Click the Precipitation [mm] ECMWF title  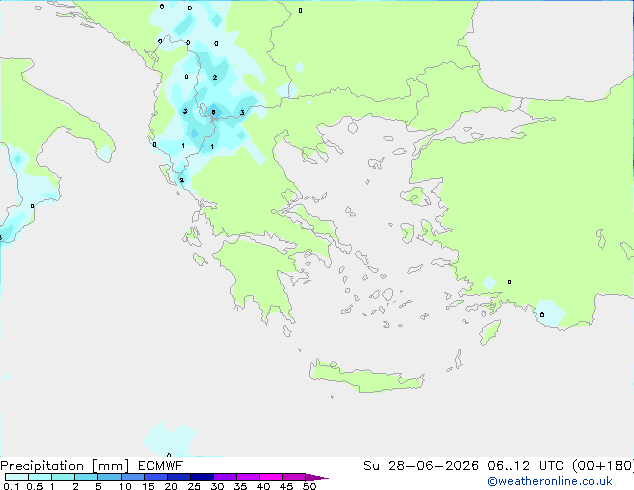pyautogui.click(x=92, y=466)
